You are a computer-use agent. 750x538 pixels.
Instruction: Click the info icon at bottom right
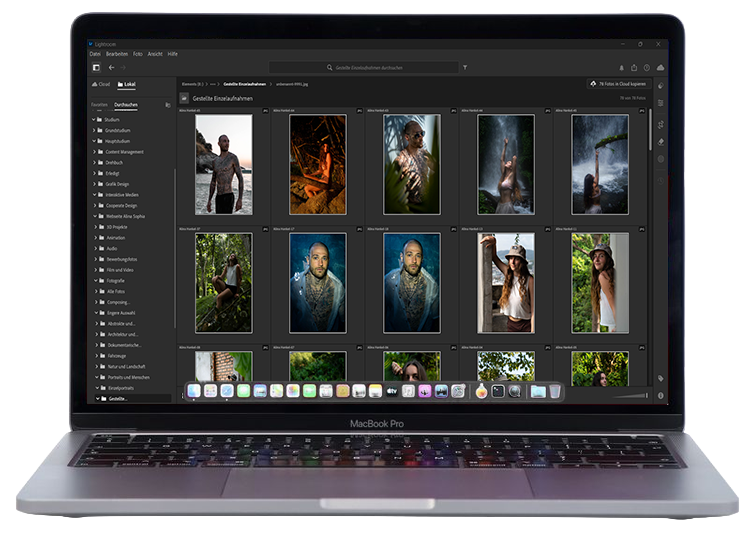(661, 395)
